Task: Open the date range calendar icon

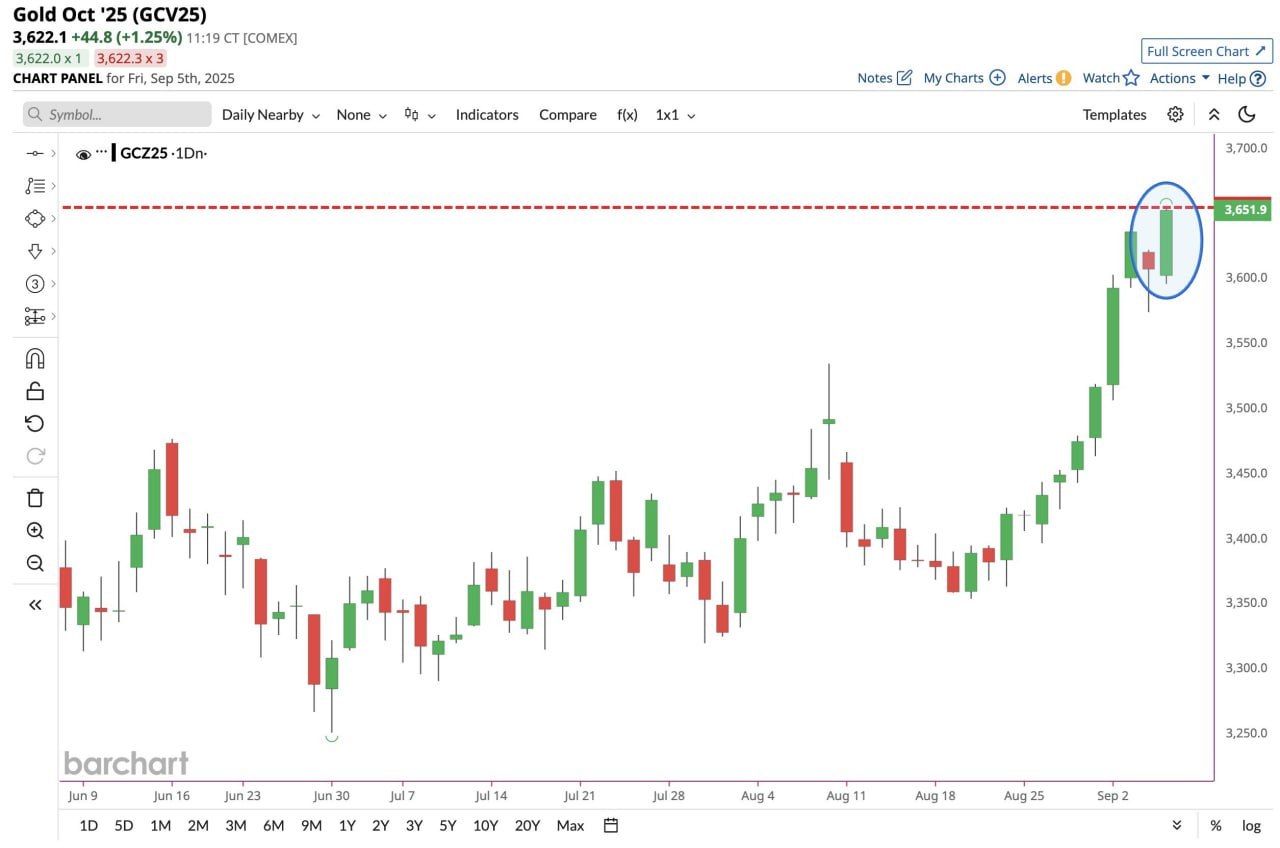Action: [x=611, y=825]
